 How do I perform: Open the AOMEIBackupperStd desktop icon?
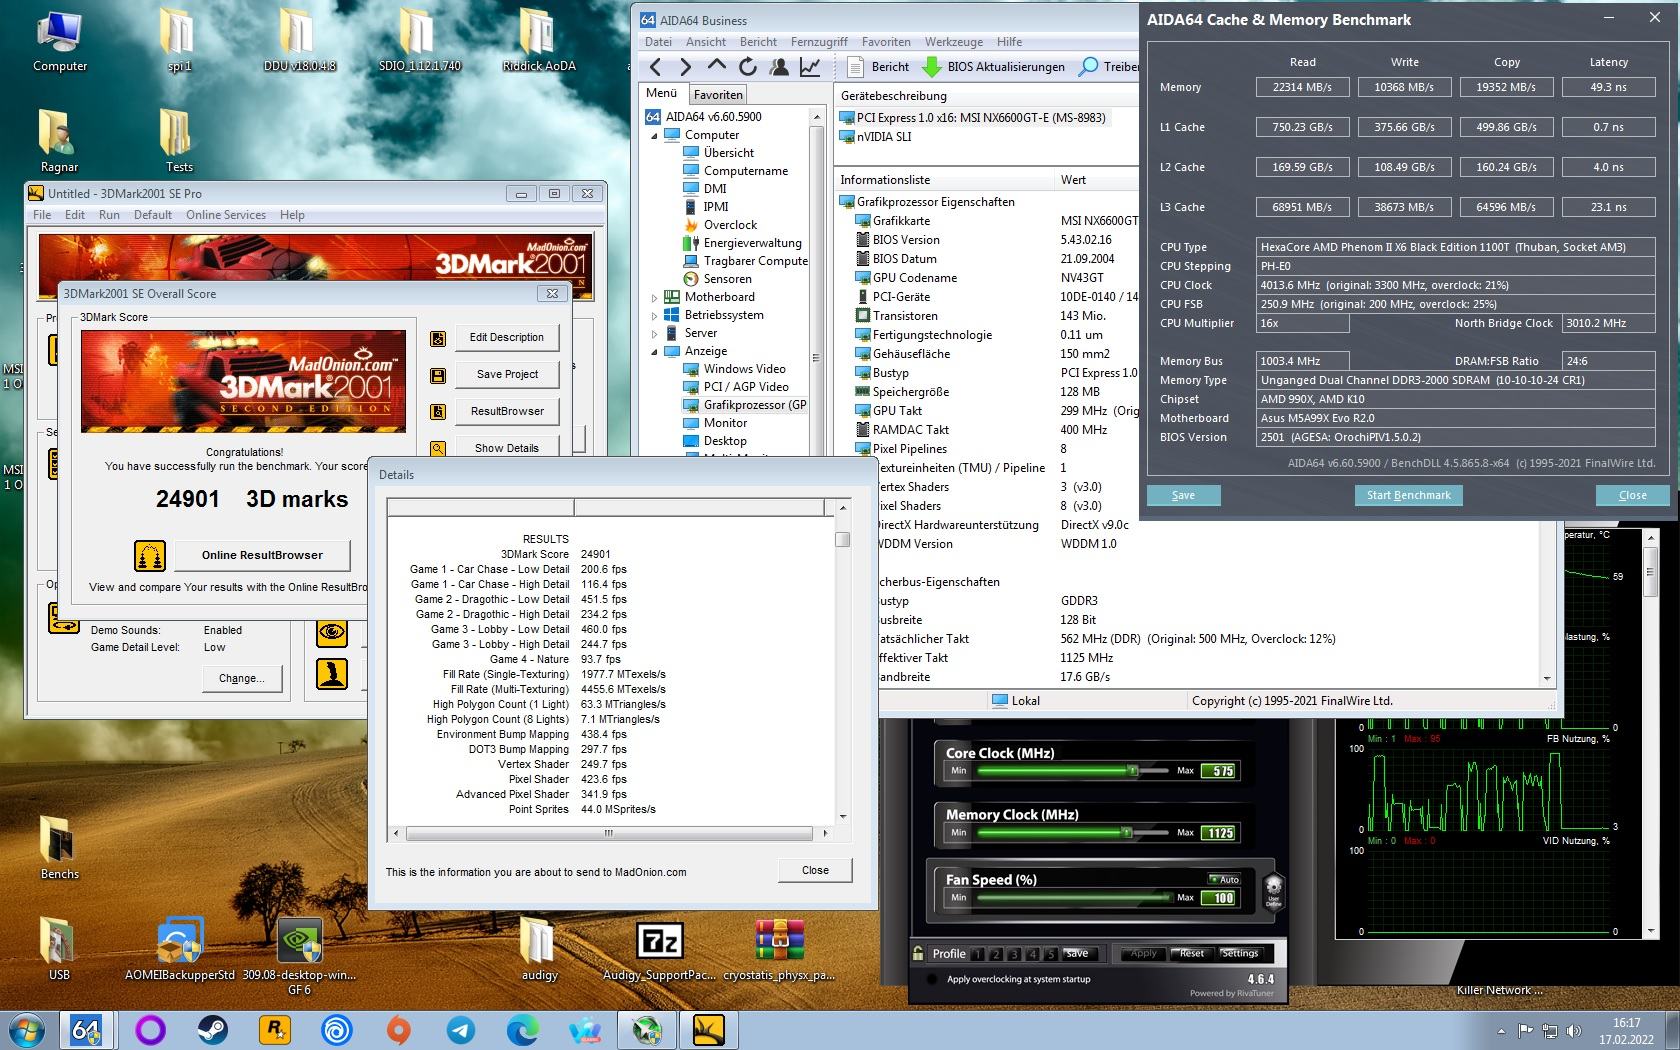click(x=180, y=948)
